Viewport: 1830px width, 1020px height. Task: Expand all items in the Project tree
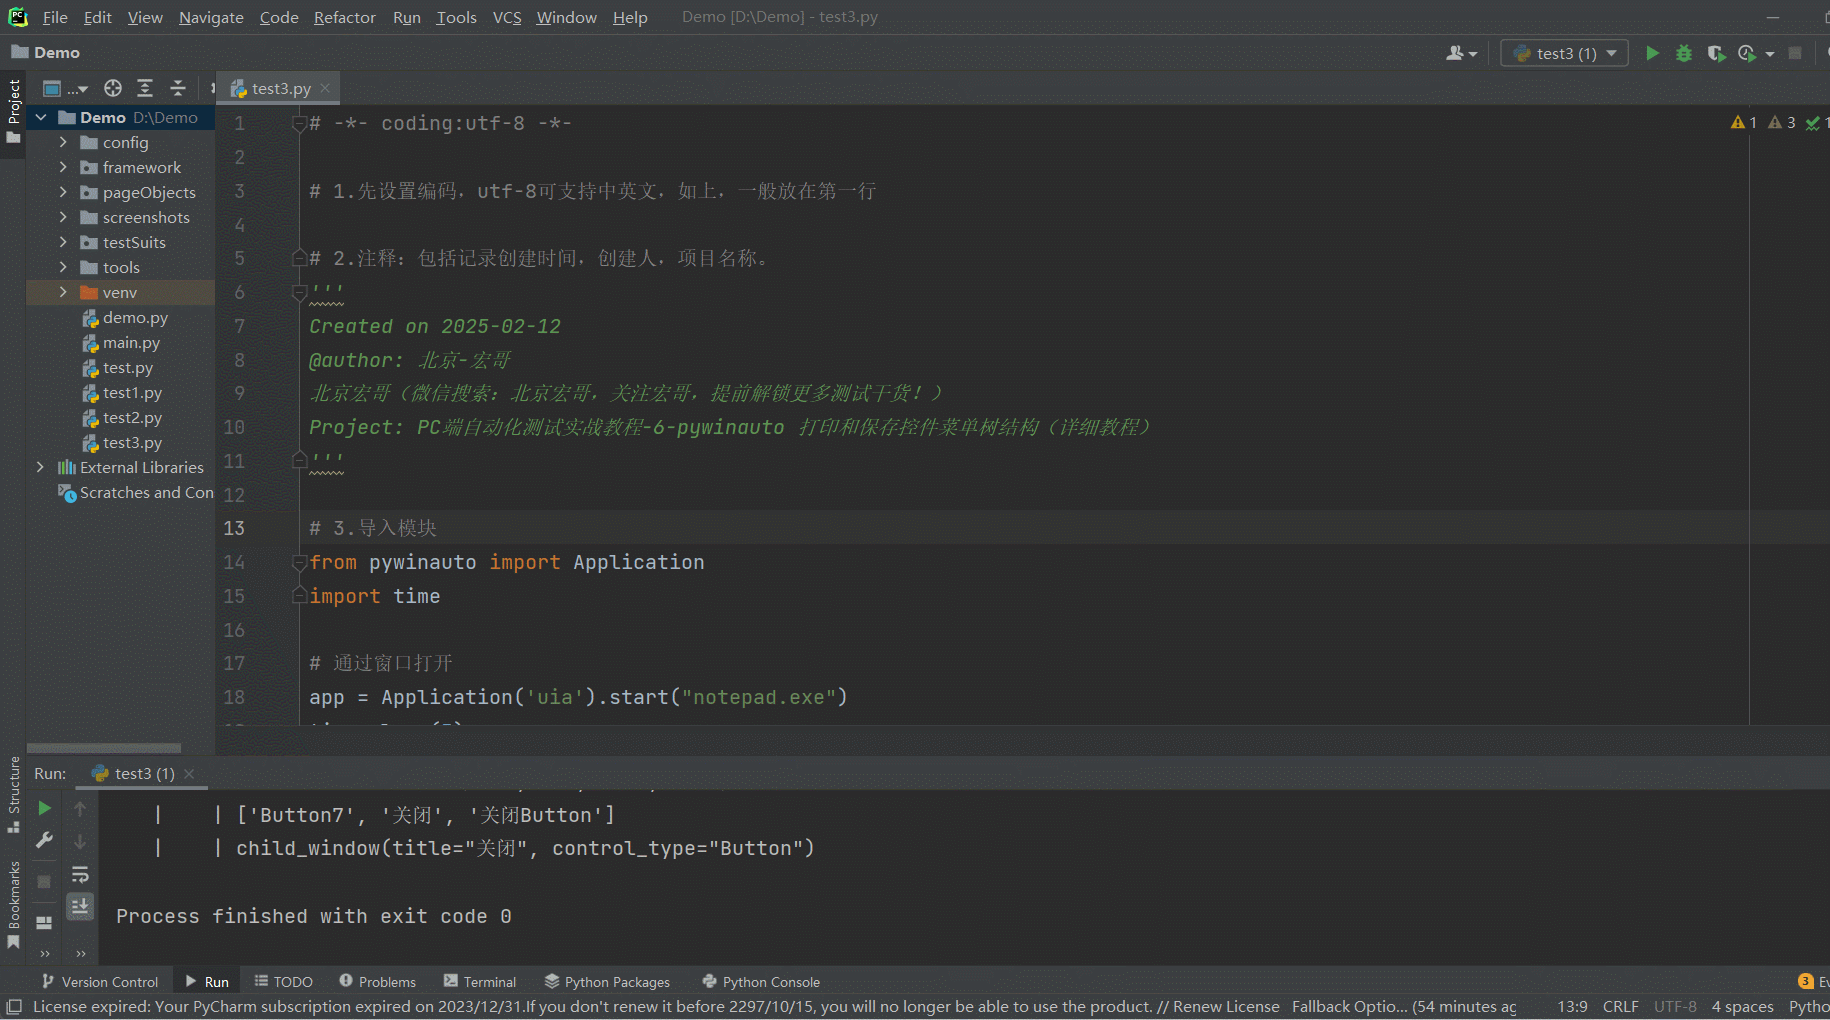point(145,88)
